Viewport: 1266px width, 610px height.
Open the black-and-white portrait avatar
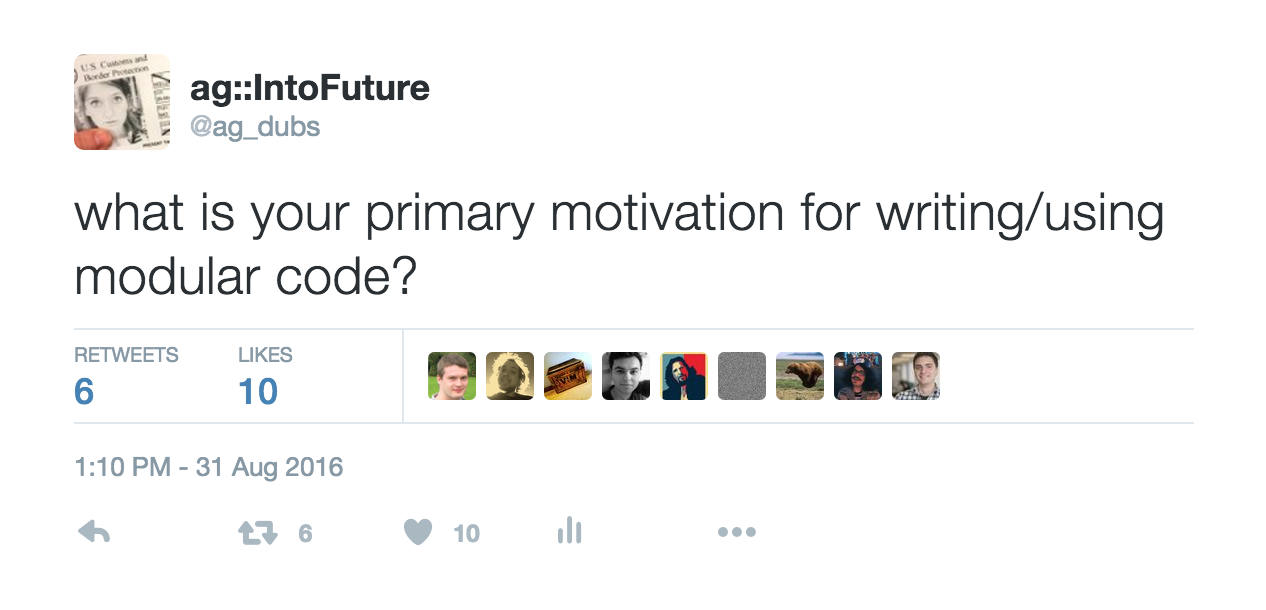626,376
